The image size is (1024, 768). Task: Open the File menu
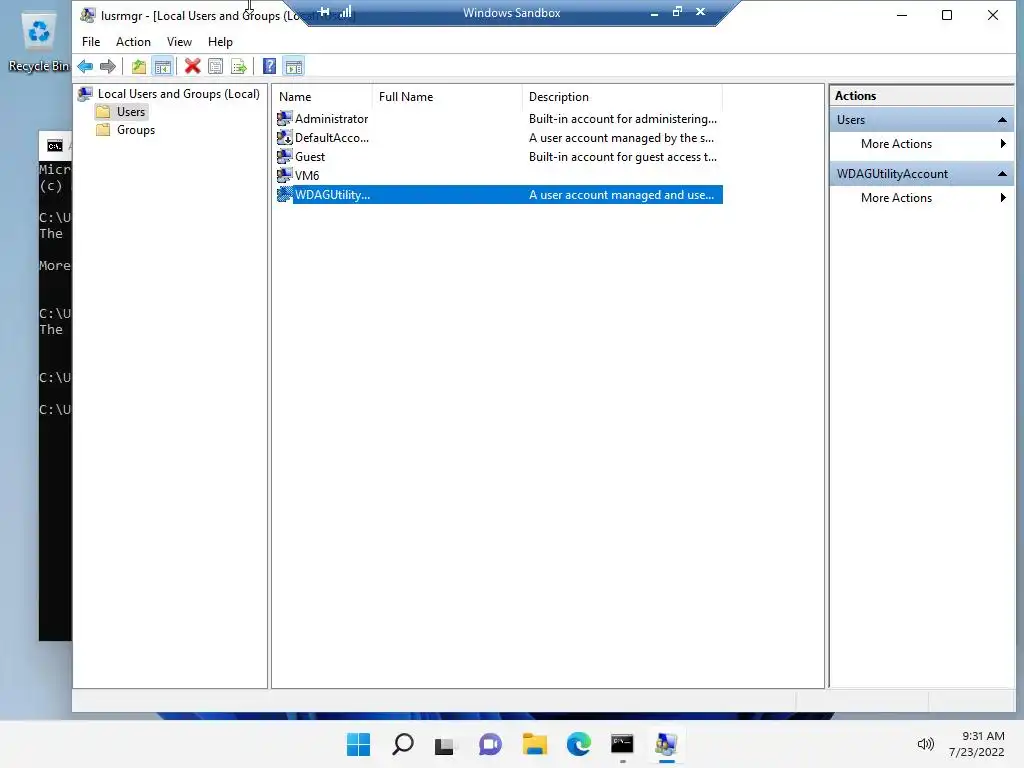click(x=91, y=42)
